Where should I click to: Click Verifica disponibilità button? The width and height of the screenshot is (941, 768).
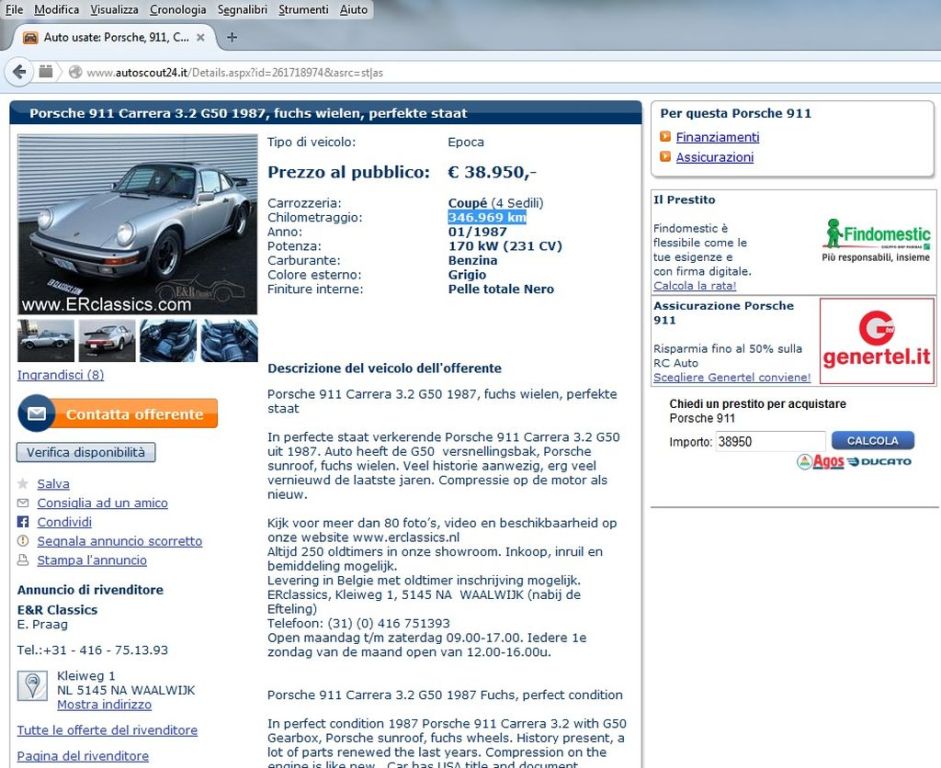(86, 452)
